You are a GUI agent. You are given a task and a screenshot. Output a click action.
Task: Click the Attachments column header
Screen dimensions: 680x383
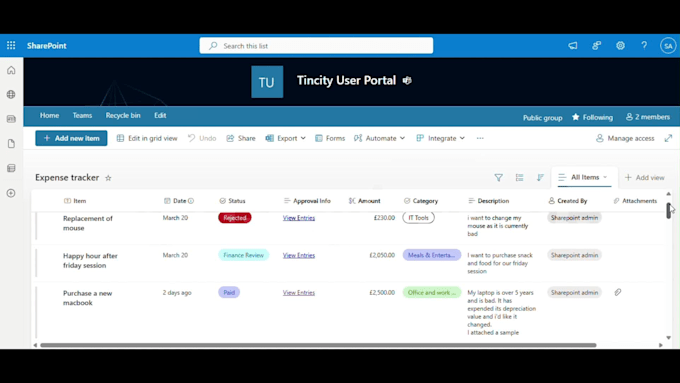click(635, 201)
